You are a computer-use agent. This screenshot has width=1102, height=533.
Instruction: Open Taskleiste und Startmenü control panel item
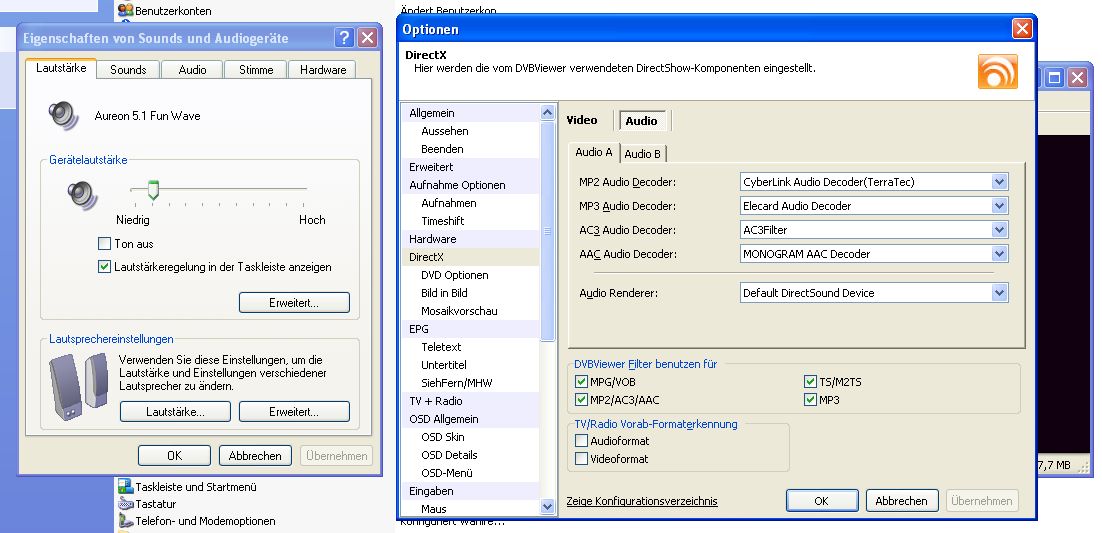[x=126, y=487]
